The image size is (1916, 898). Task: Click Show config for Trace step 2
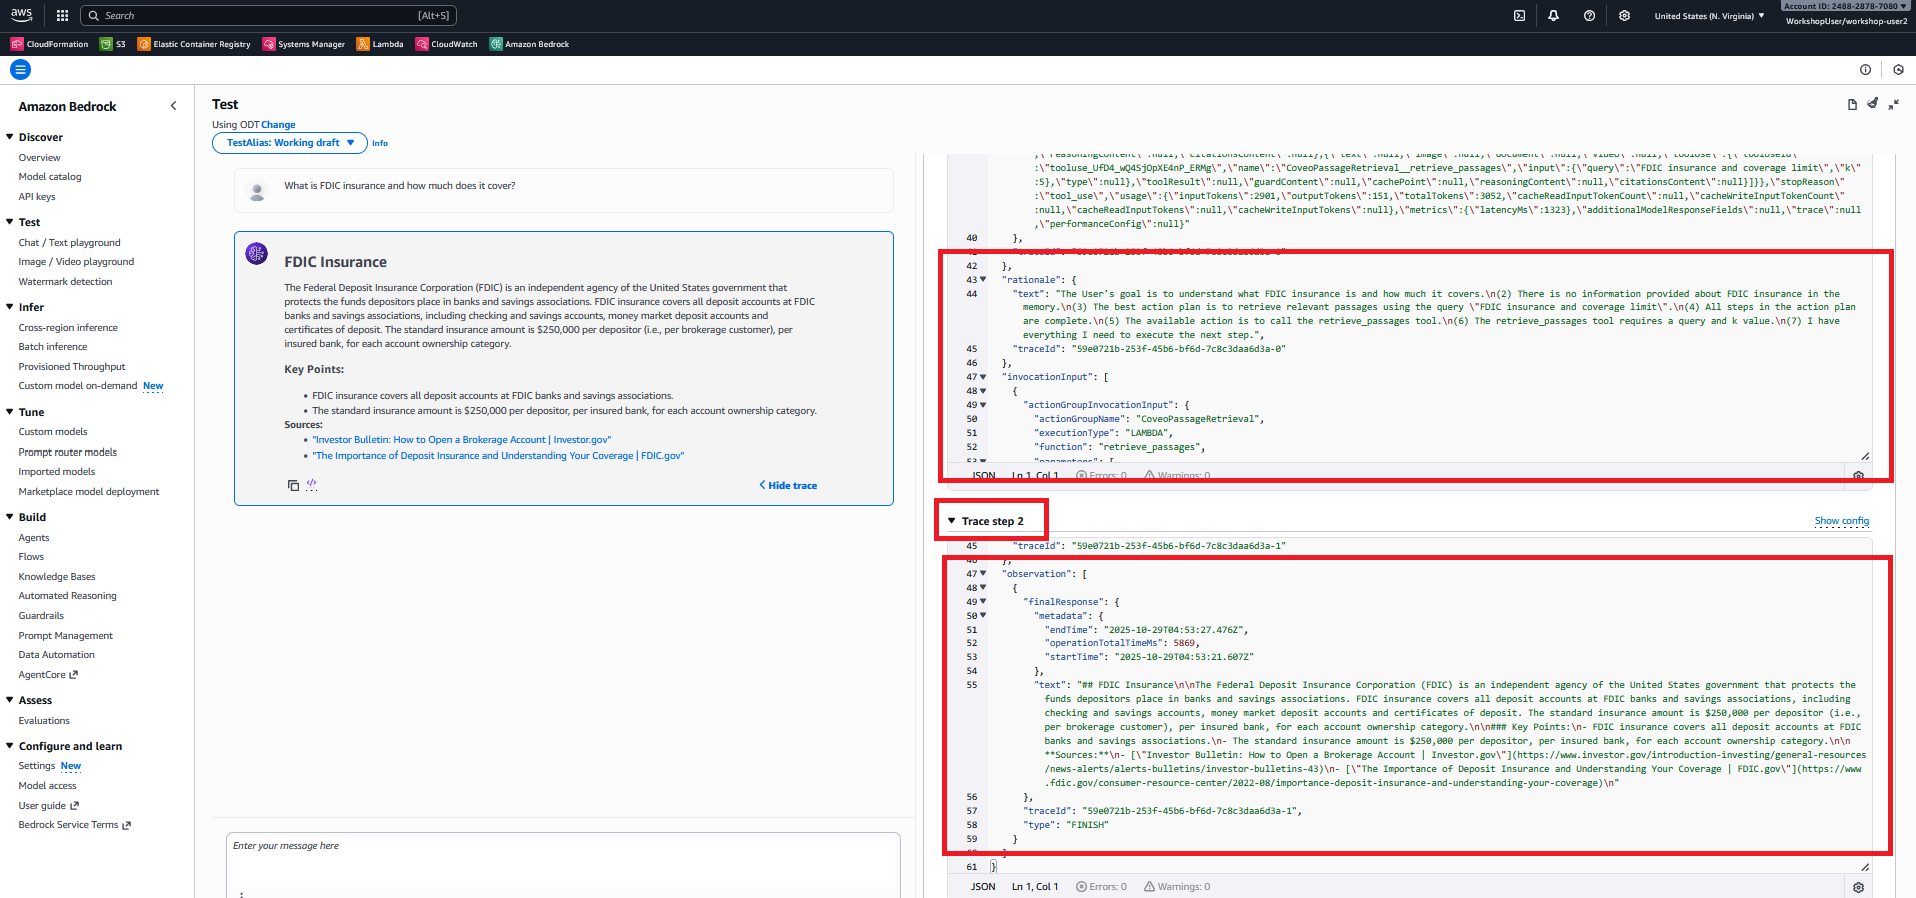click(x=1841, y=521)
